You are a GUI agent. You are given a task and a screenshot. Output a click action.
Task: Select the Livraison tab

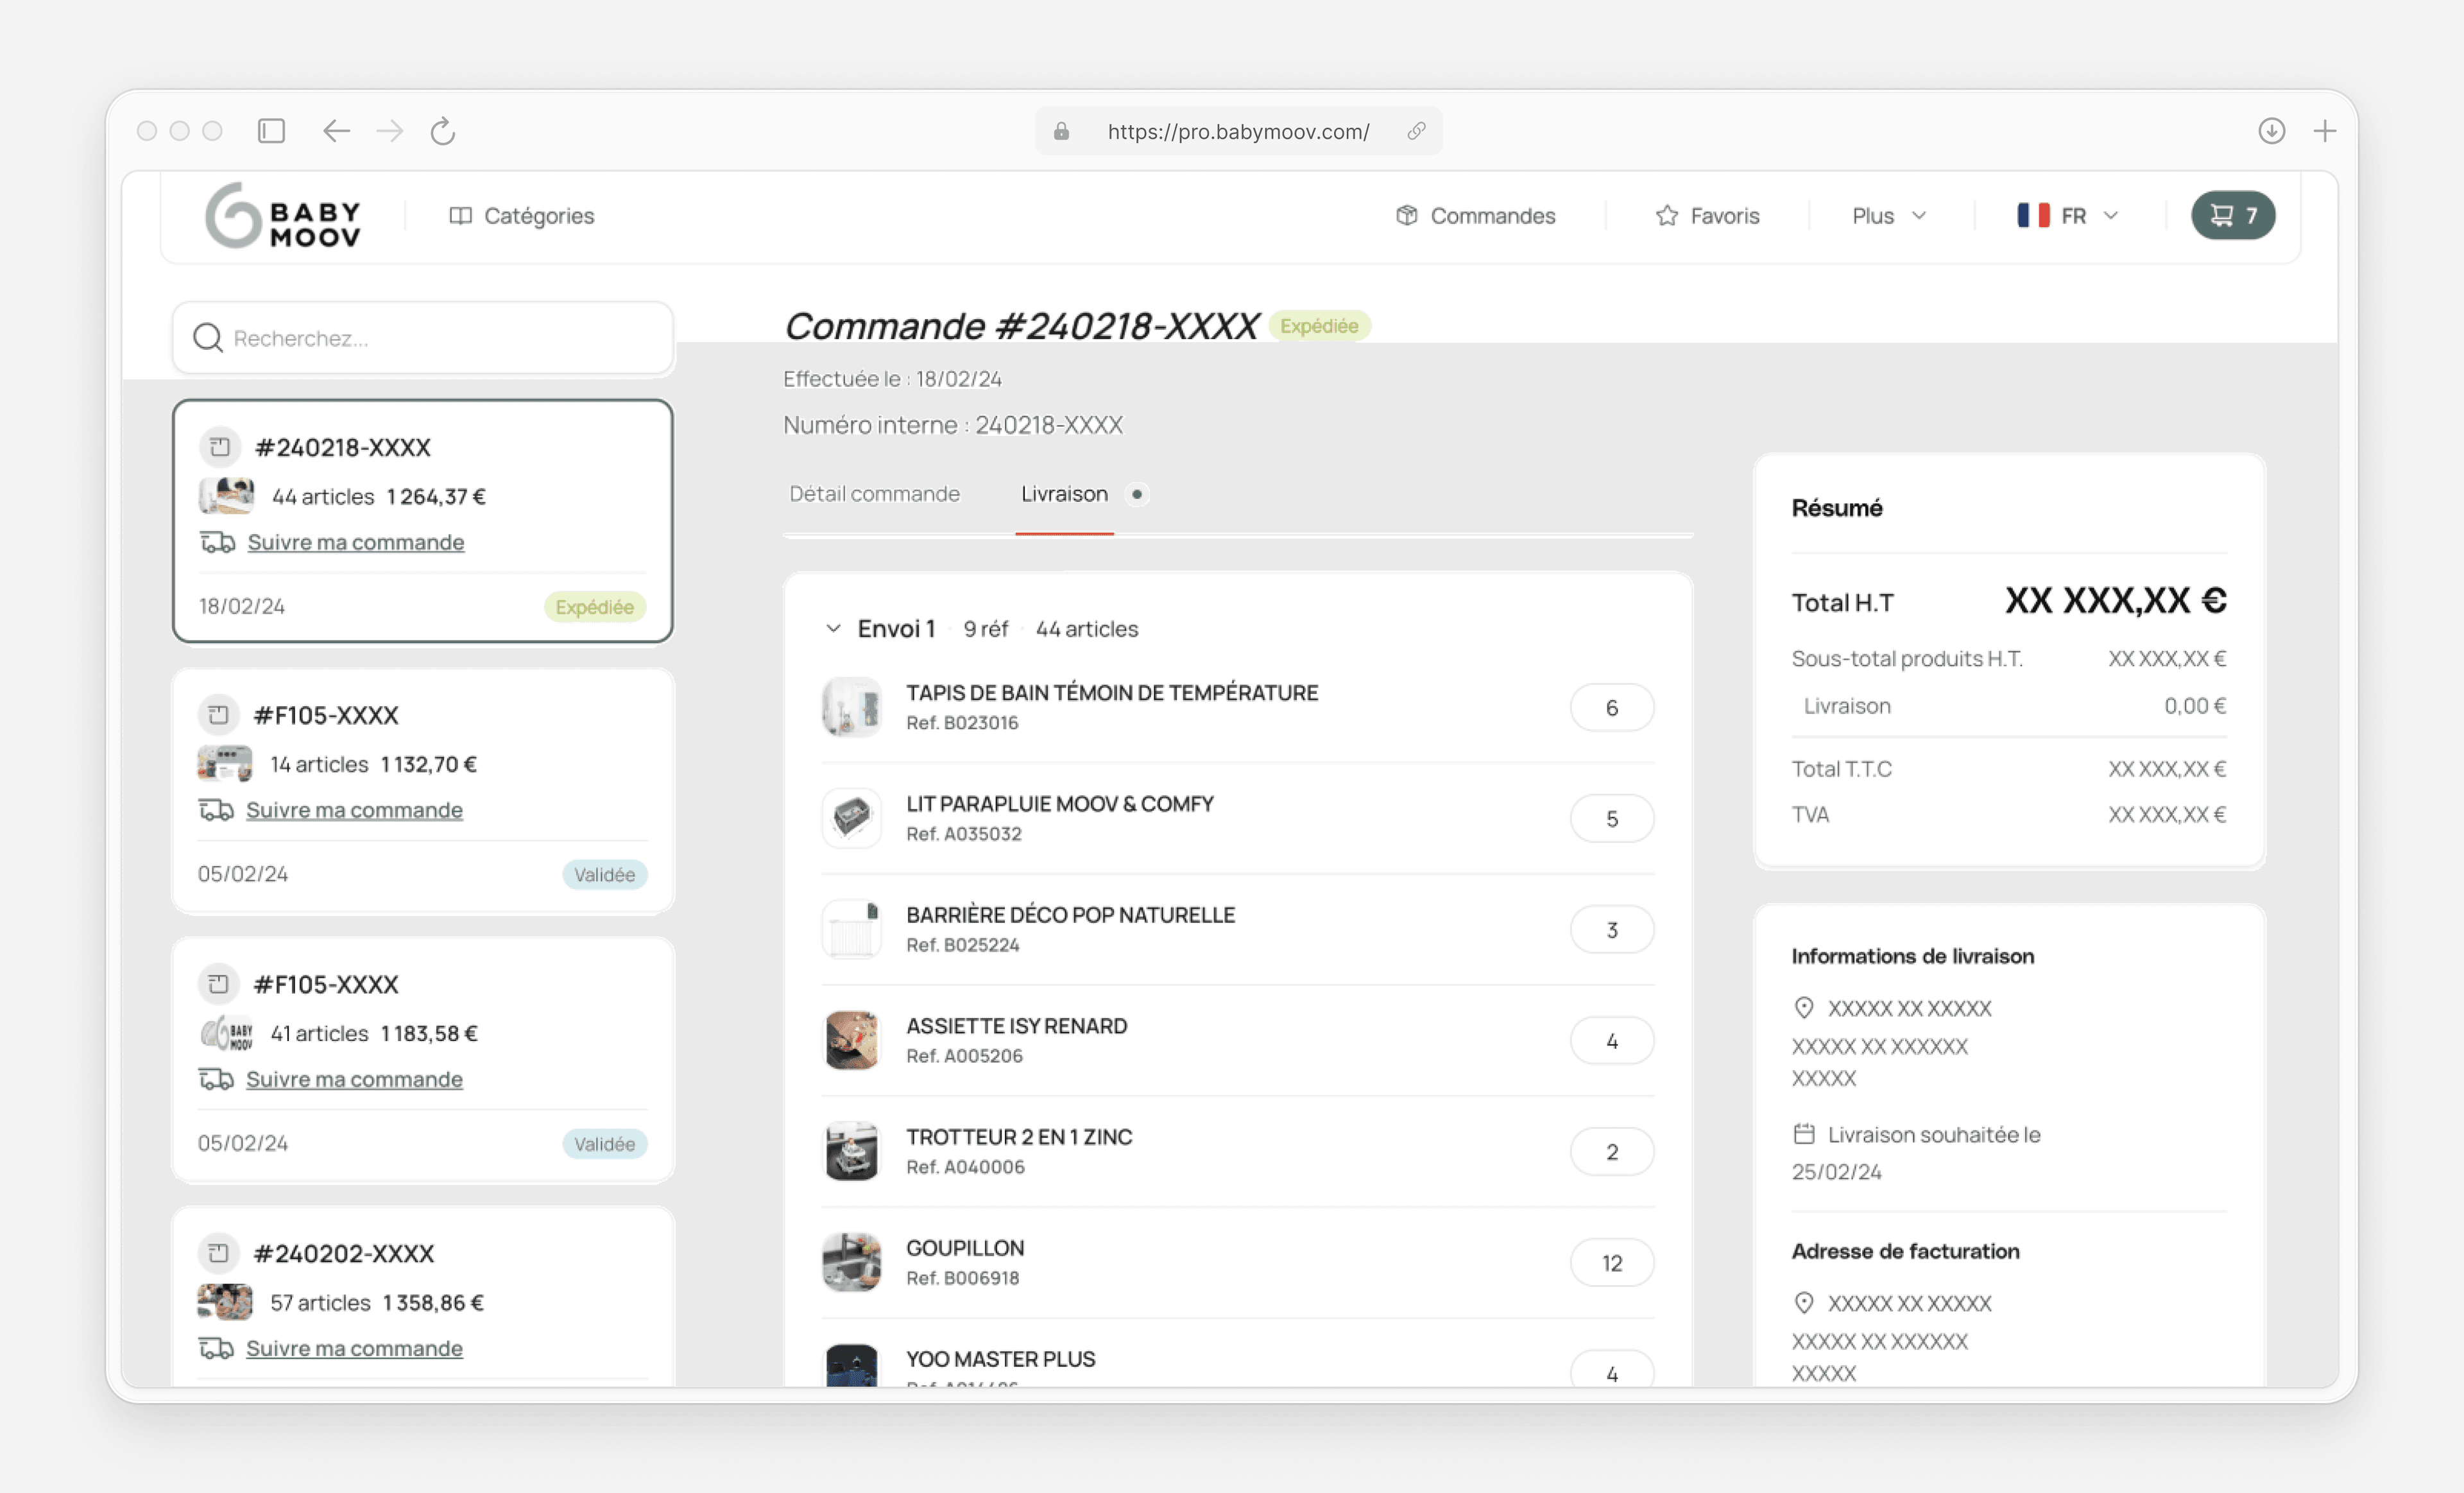1064,494
